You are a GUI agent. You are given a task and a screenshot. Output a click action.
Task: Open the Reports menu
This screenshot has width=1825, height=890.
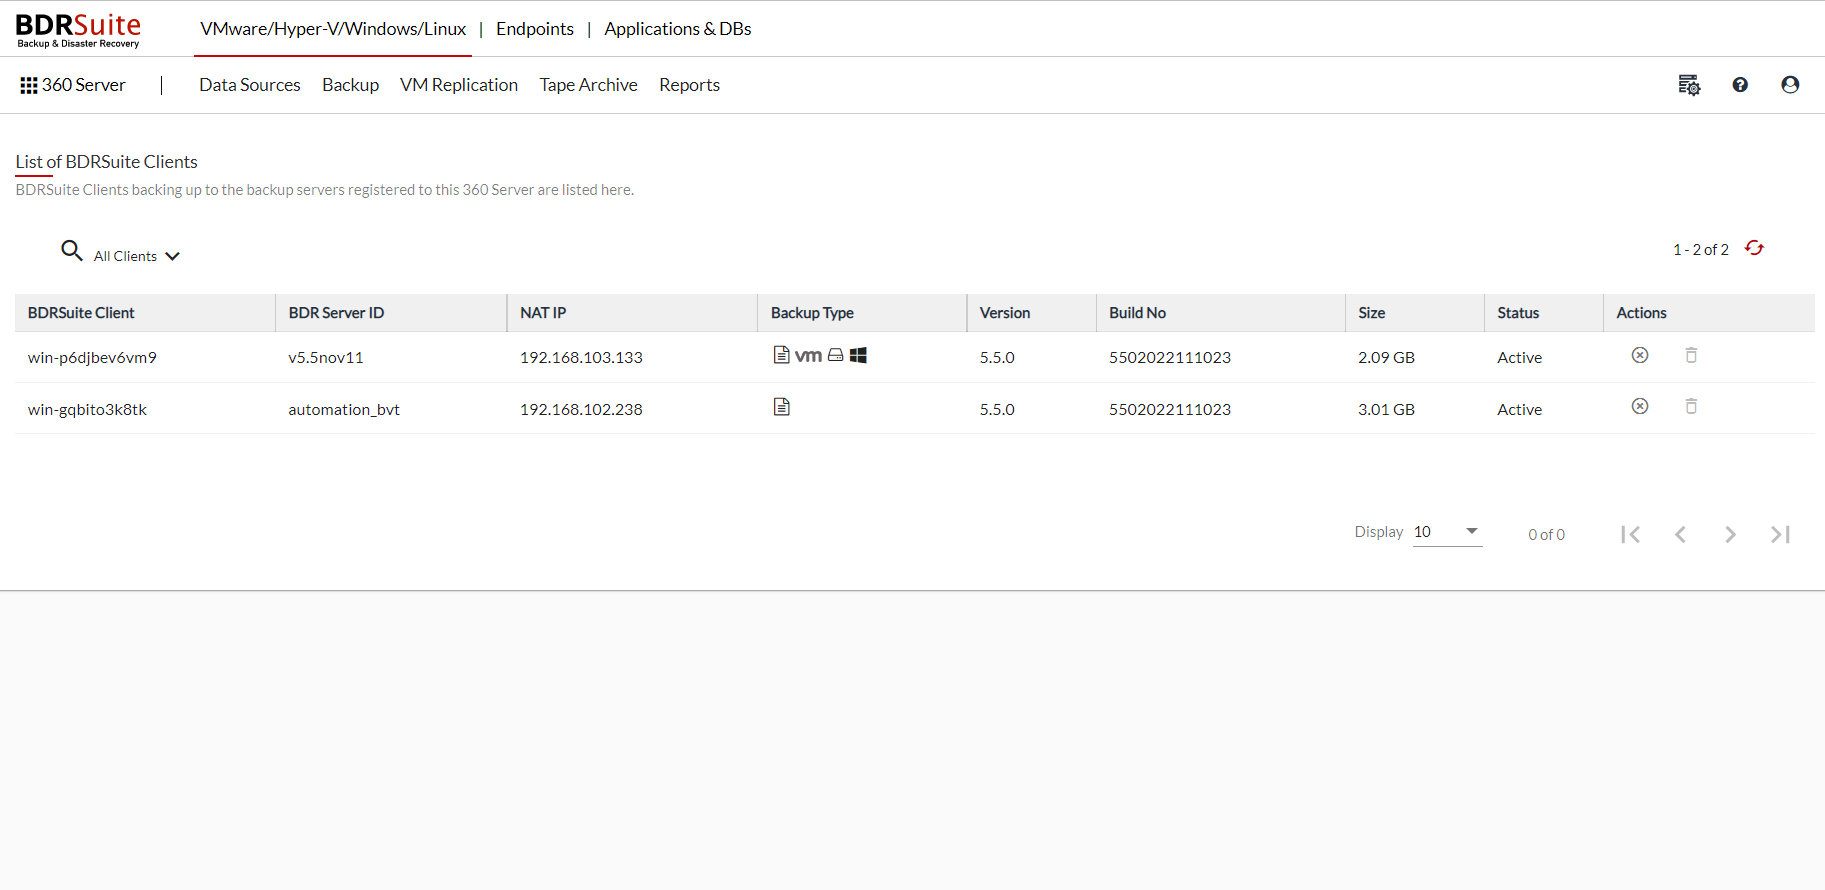click(689, 85)
